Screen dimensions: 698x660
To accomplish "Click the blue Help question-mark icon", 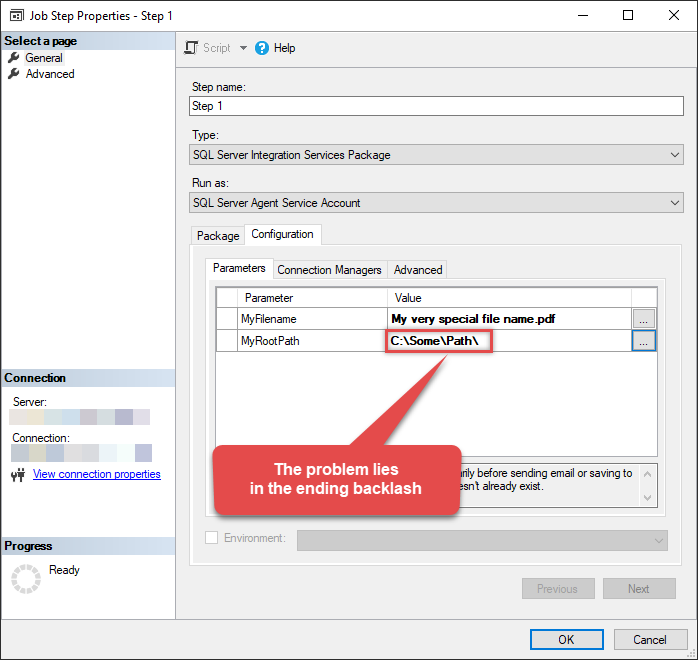I will 262,48.
